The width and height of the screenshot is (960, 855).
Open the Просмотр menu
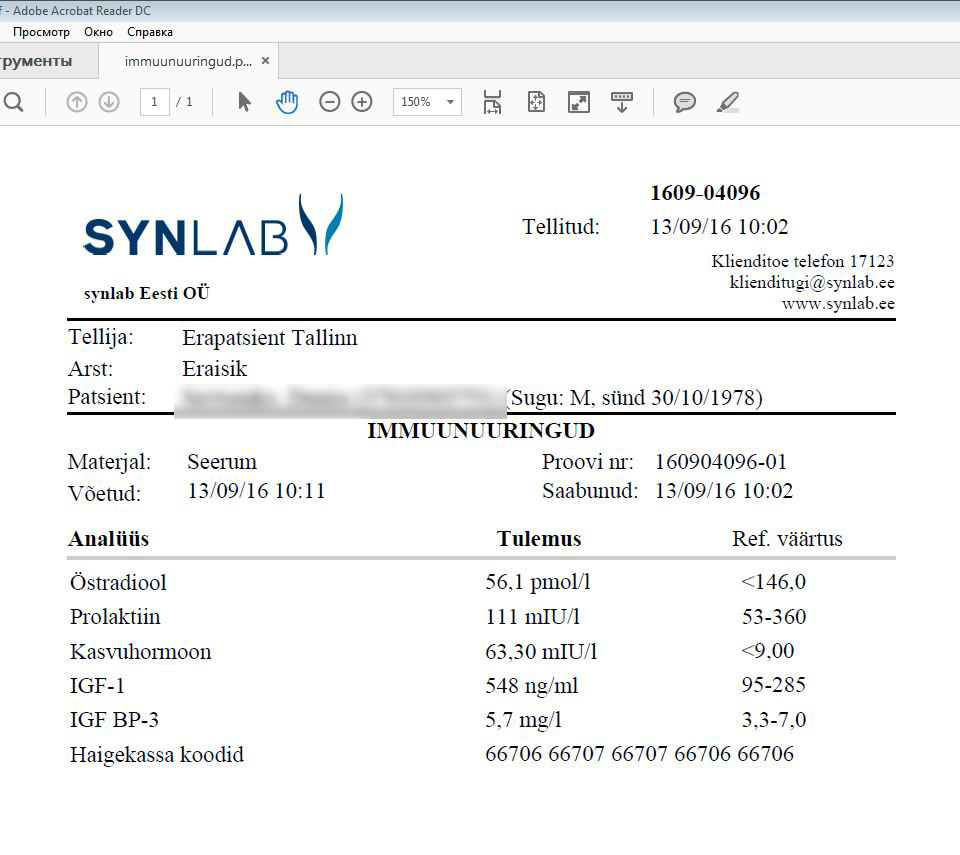point(41,32)
